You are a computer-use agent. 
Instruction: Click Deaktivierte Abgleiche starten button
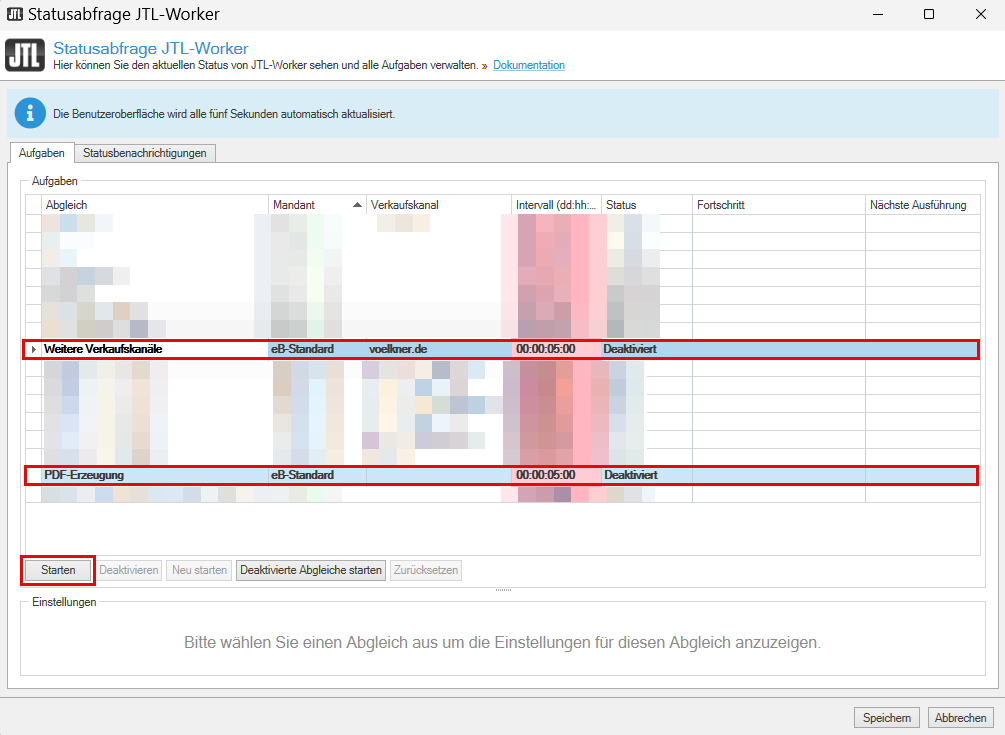[x=310, y=570]
